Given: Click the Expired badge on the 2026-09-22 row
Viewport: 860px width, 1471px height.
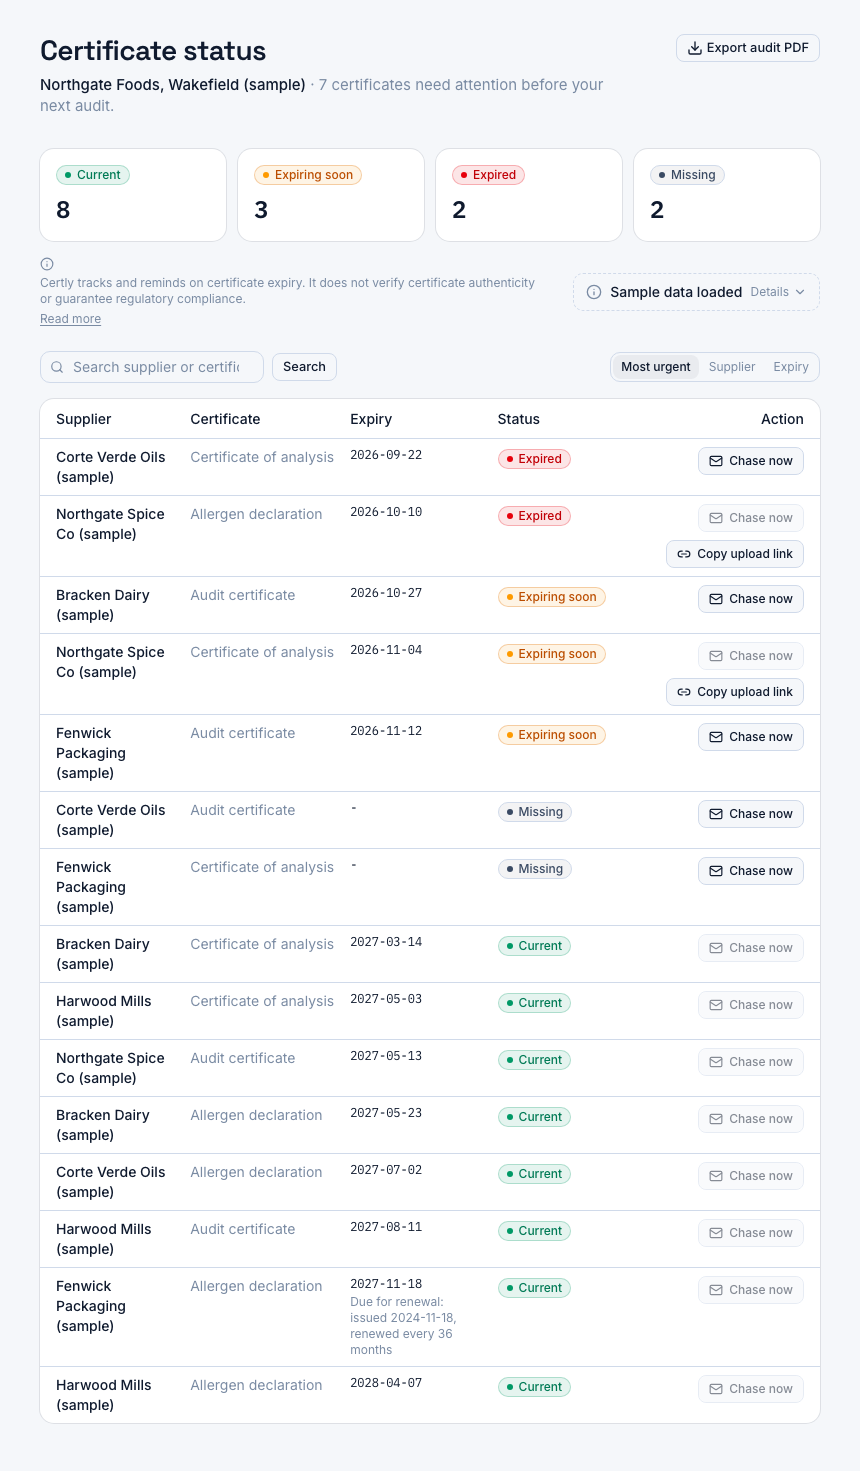Looking at the screenshot, I should (x=534, y=459).
